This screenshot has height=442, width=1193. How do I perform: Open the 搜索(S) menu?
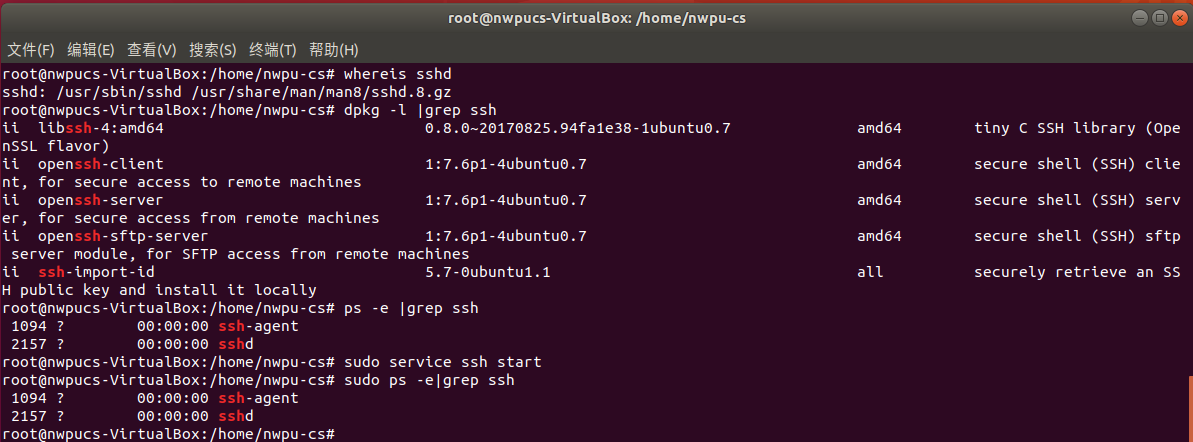click(x=212, y=50)
